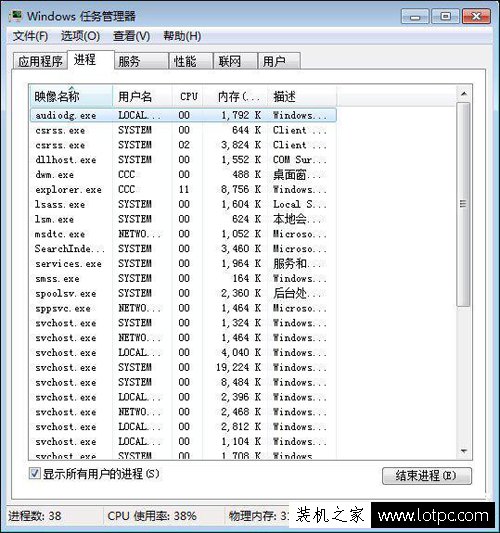Close the Task Manager window
The height and width of the screenshot is (533, 500).
(476, 16)
